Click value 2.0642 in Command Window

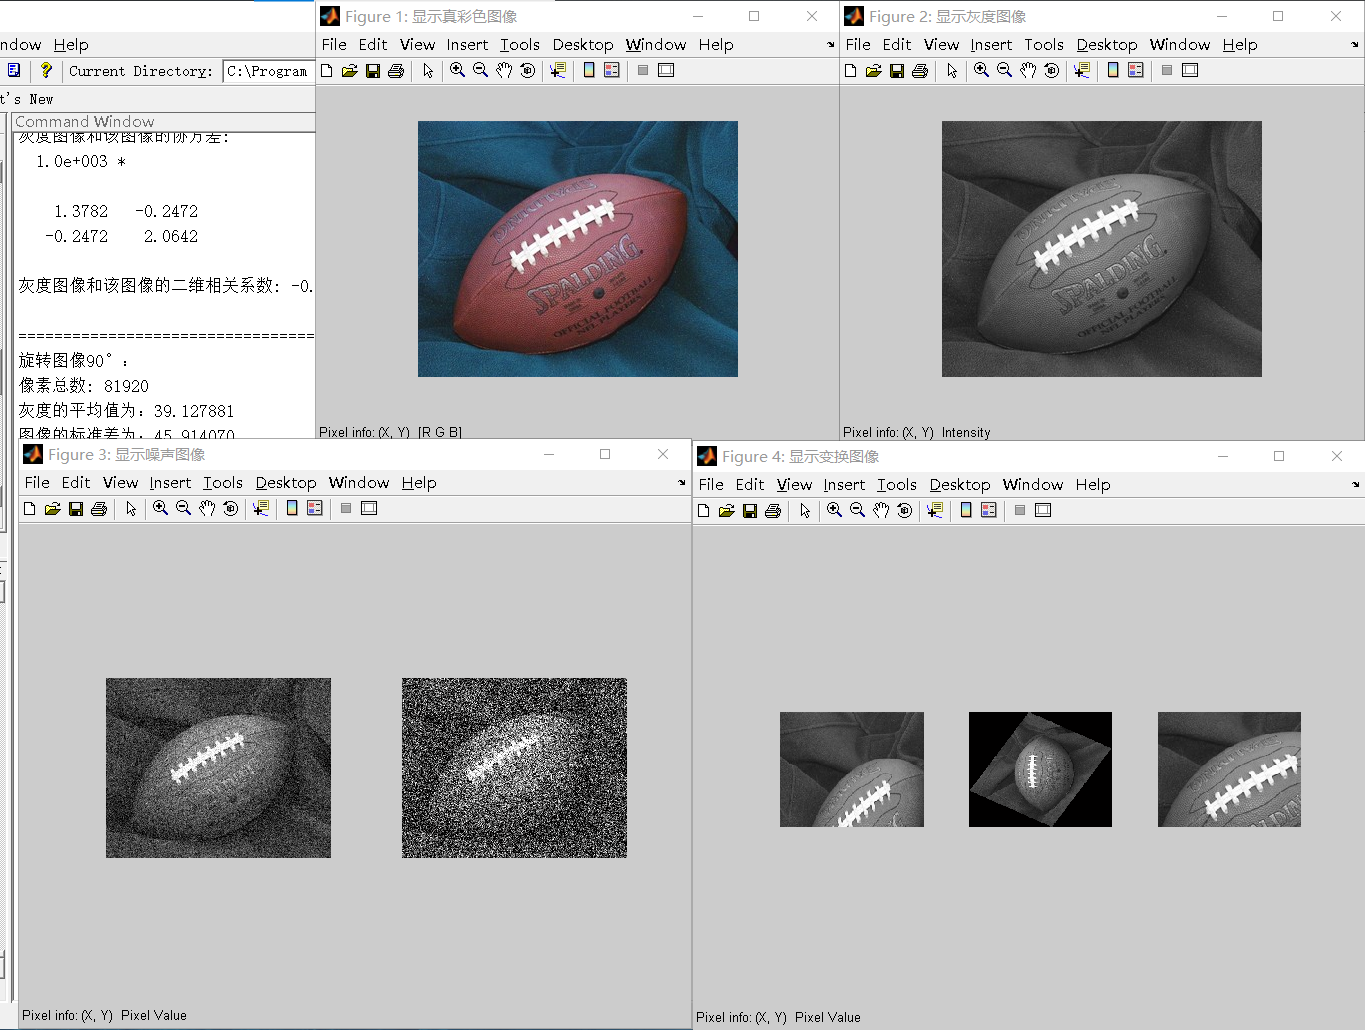click(x=171, y=236)
